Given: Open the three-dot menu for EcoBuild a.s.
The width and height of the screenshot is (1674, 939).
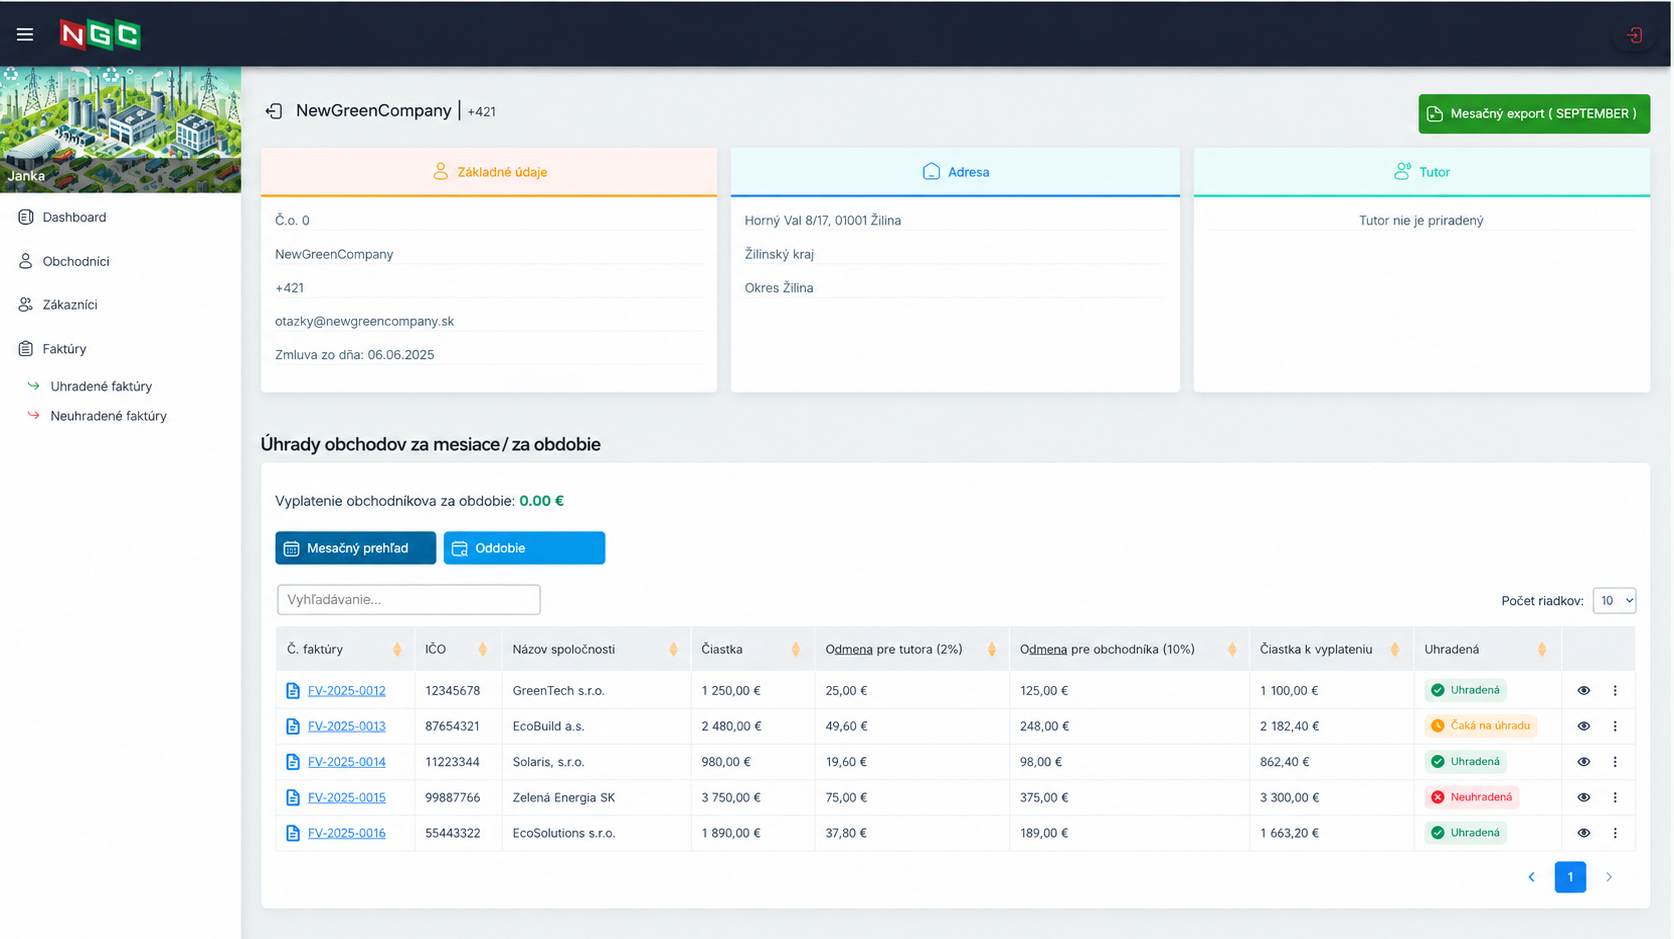Looking at the screenshot, I should (x=1615, y=726).
